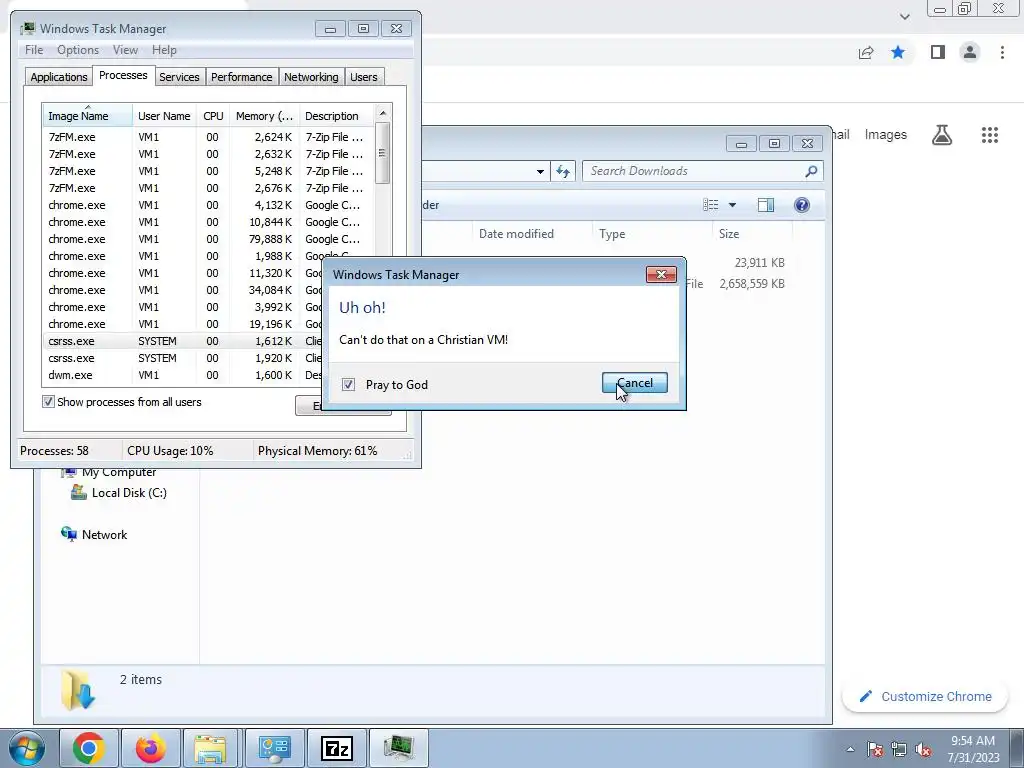This screenshot has height=768, width=1024.
Task: Switch to the Networking tab
Action: pyautogui.click(x=311, y=77)
